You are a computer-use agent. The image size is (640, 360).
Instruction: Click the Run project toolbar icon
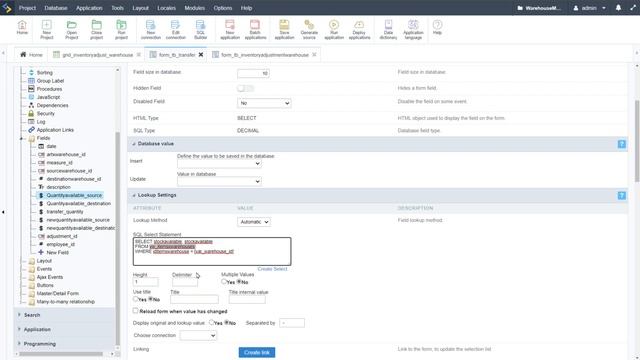click(121, 29)
